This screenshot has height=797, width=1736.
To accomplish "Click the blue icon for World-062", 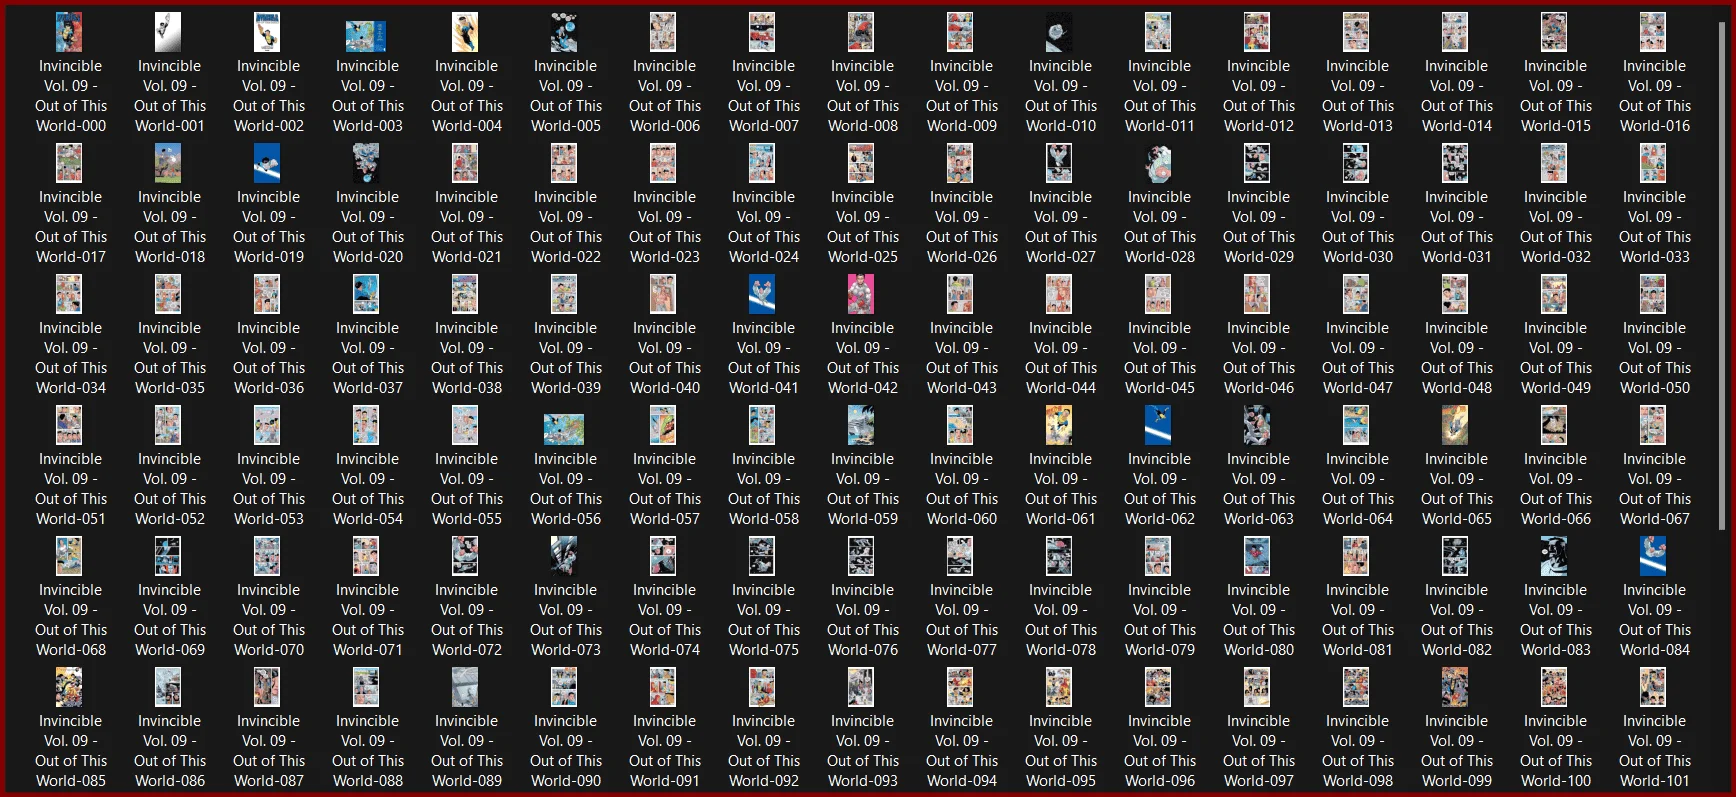I will tap(1158, 426).
